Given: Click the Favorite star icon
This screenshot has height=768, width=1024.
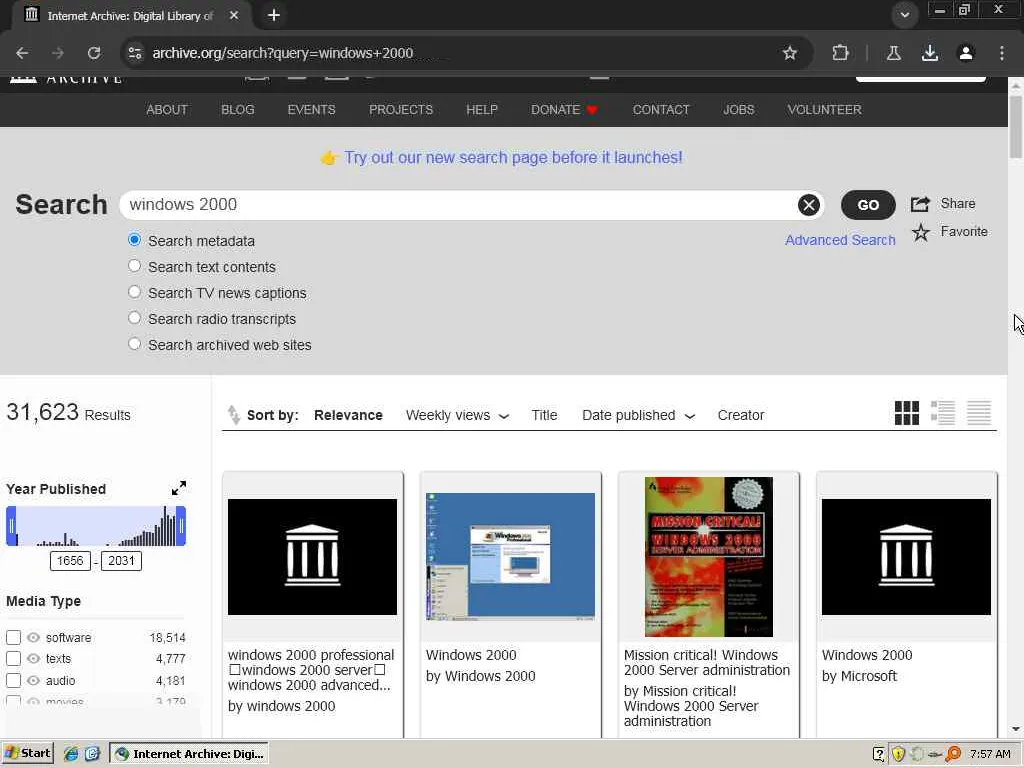Looking at the screenshot, I should pos(921,232).
